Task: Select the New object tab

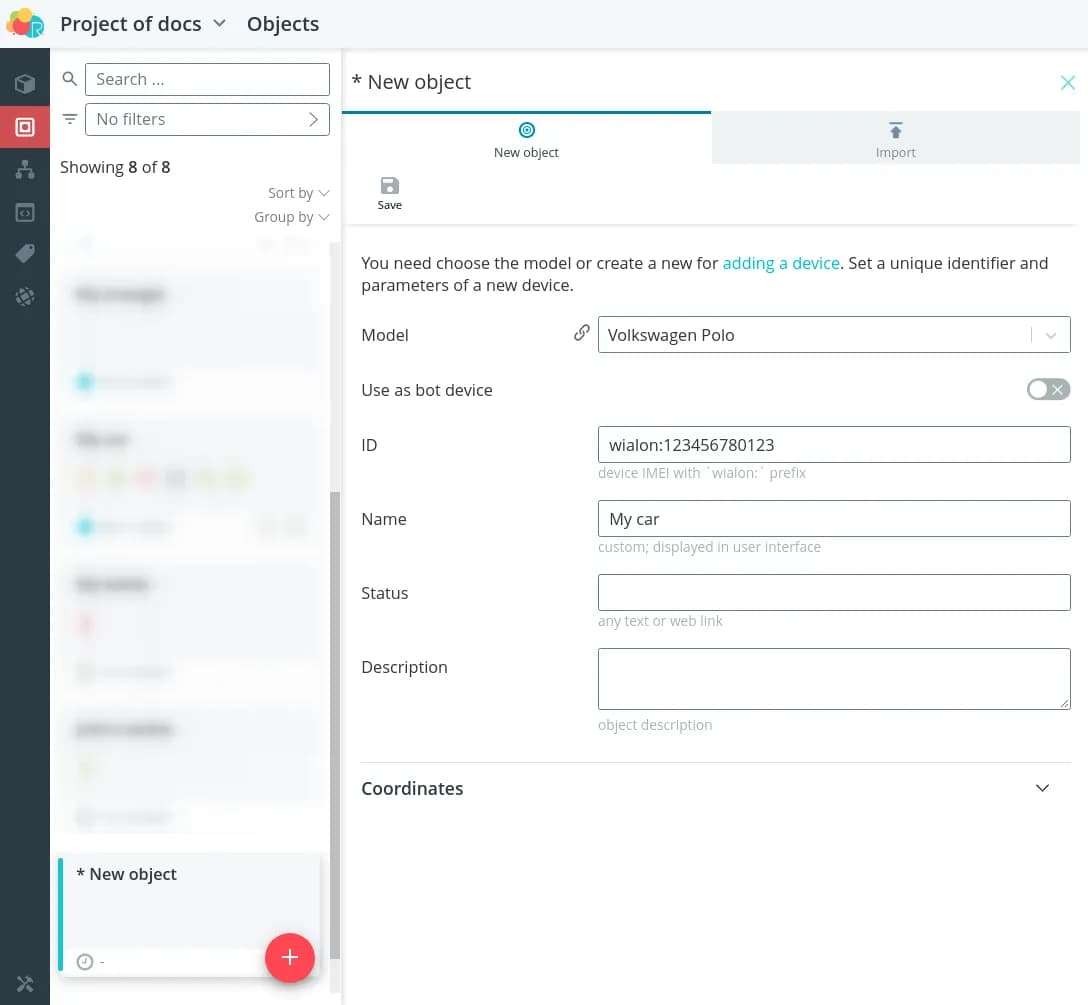Action: pos(526,139)
